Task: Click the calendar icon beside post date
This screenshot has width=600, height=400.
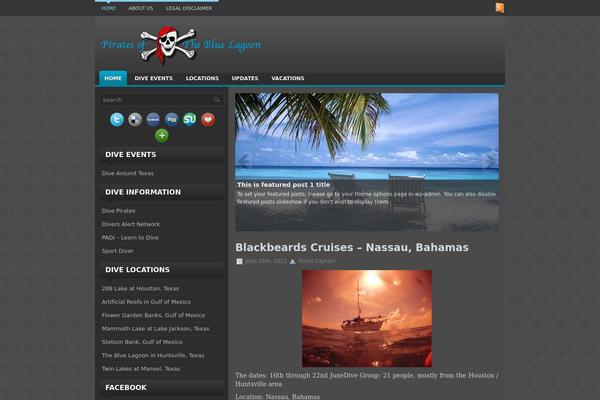Action: coord(240,261)
